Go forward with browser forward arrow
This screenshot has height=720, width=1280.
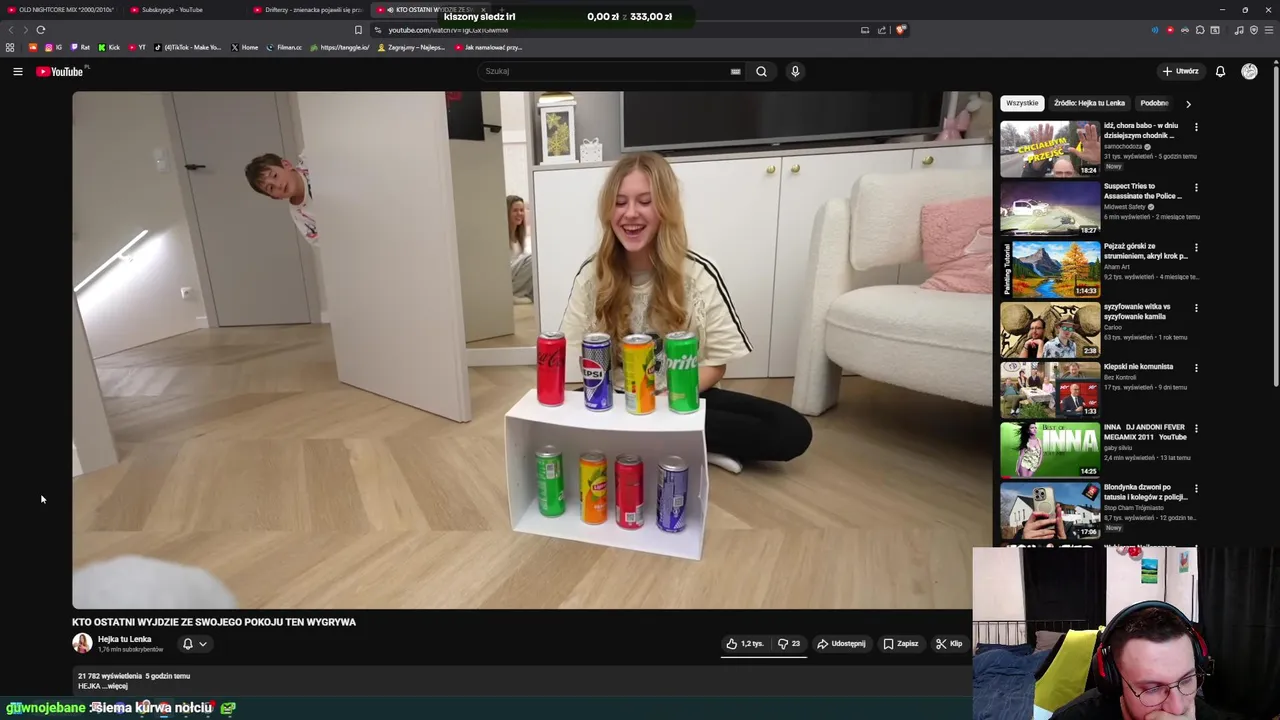point(26,30)
